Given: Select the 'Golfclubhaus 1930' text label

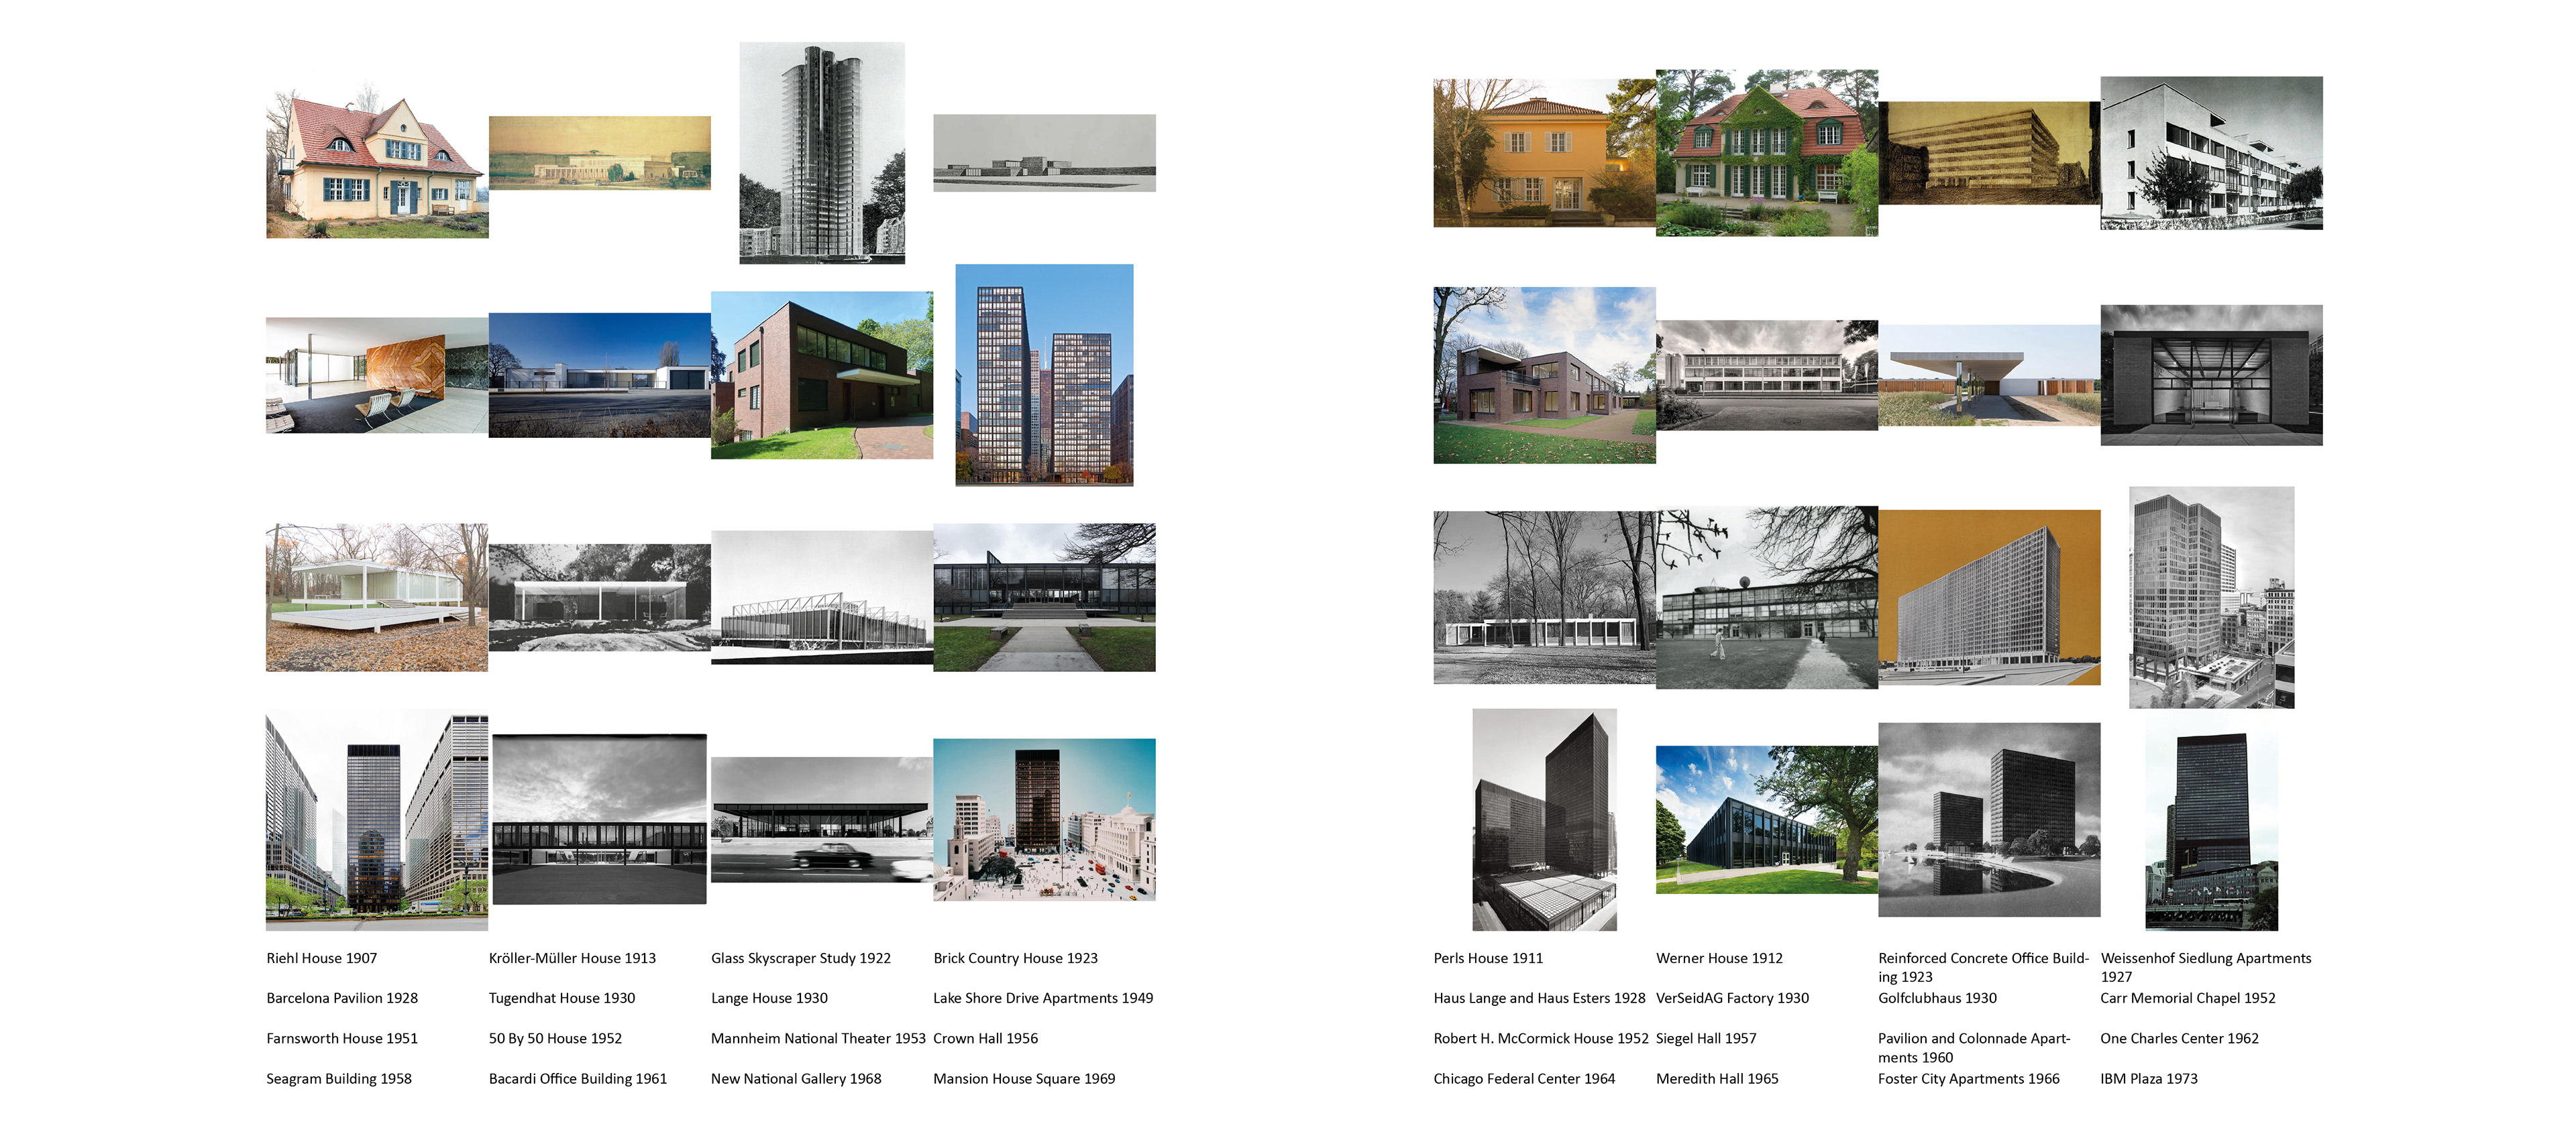Looking at the screenshot, I should click(x=1937, y=998).
